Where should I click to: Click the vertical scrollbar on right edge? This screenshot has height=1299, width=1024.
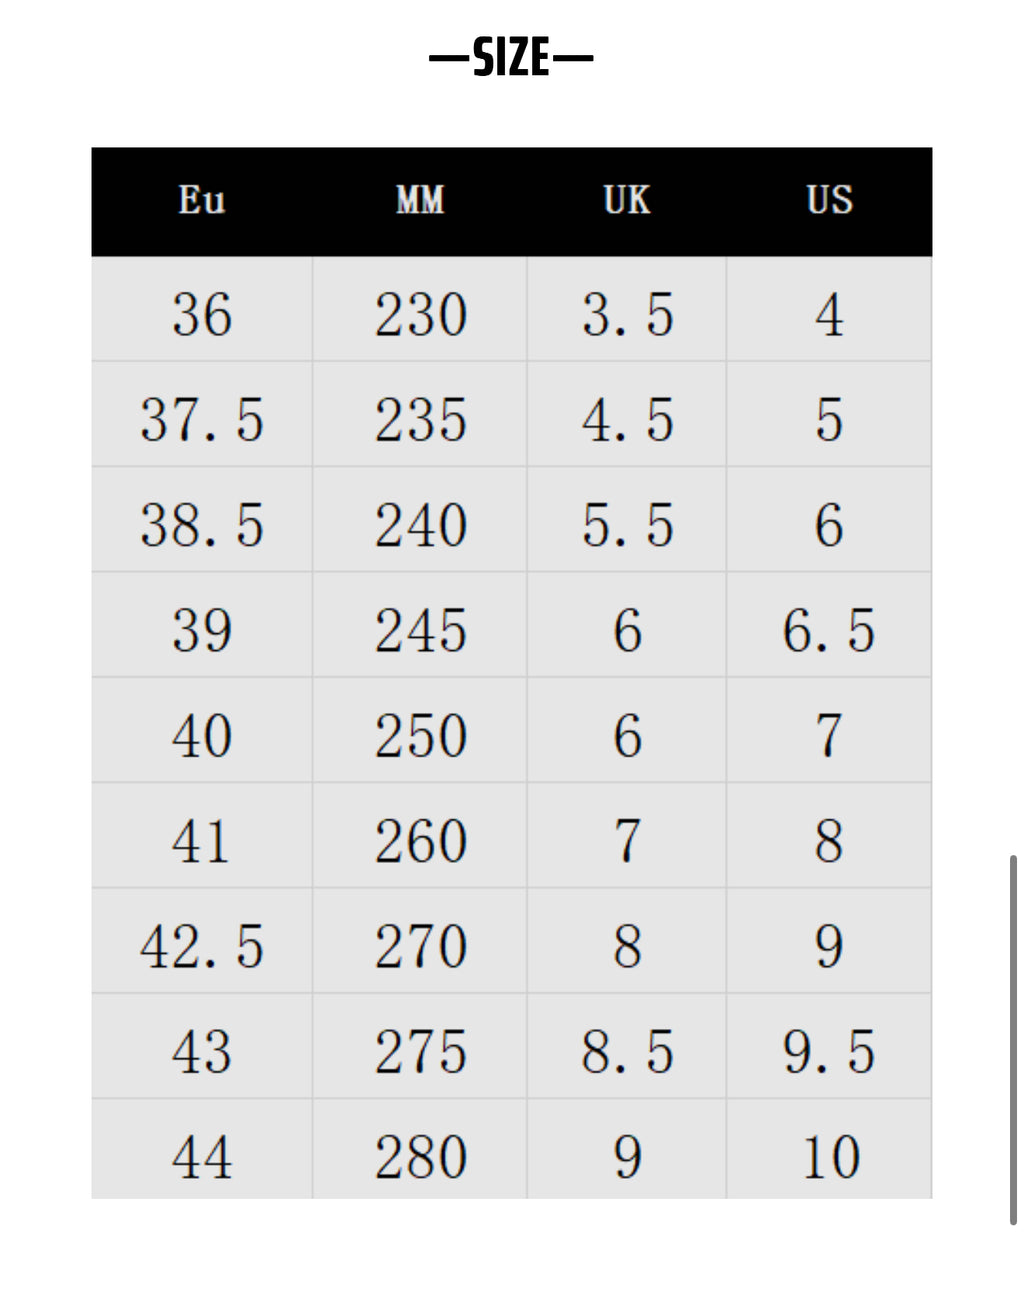click(x=1013, y=1038)
